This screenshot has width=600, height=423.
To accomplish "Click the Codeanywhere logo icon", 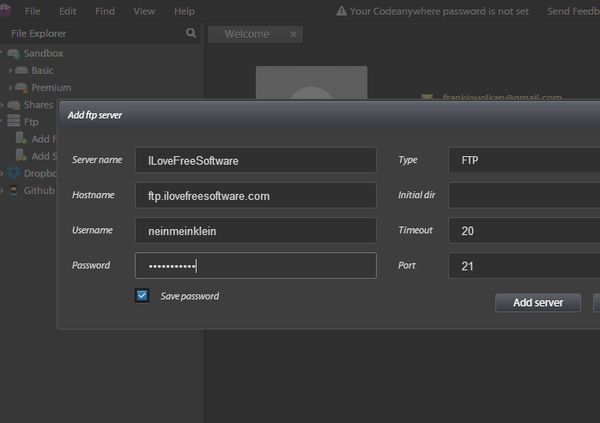I will (x=4, y=11).
